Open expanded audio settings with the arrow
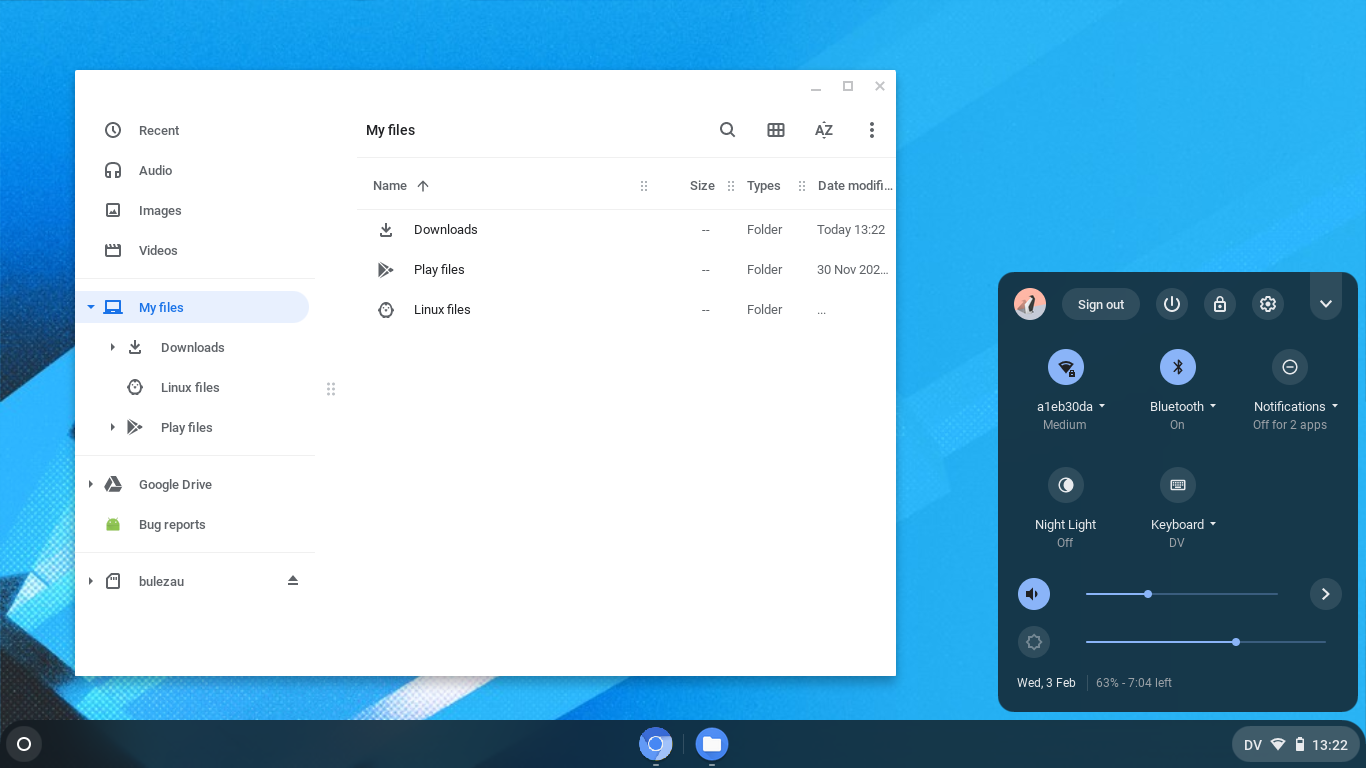Screen dimensions: 1366x768 1326,593
